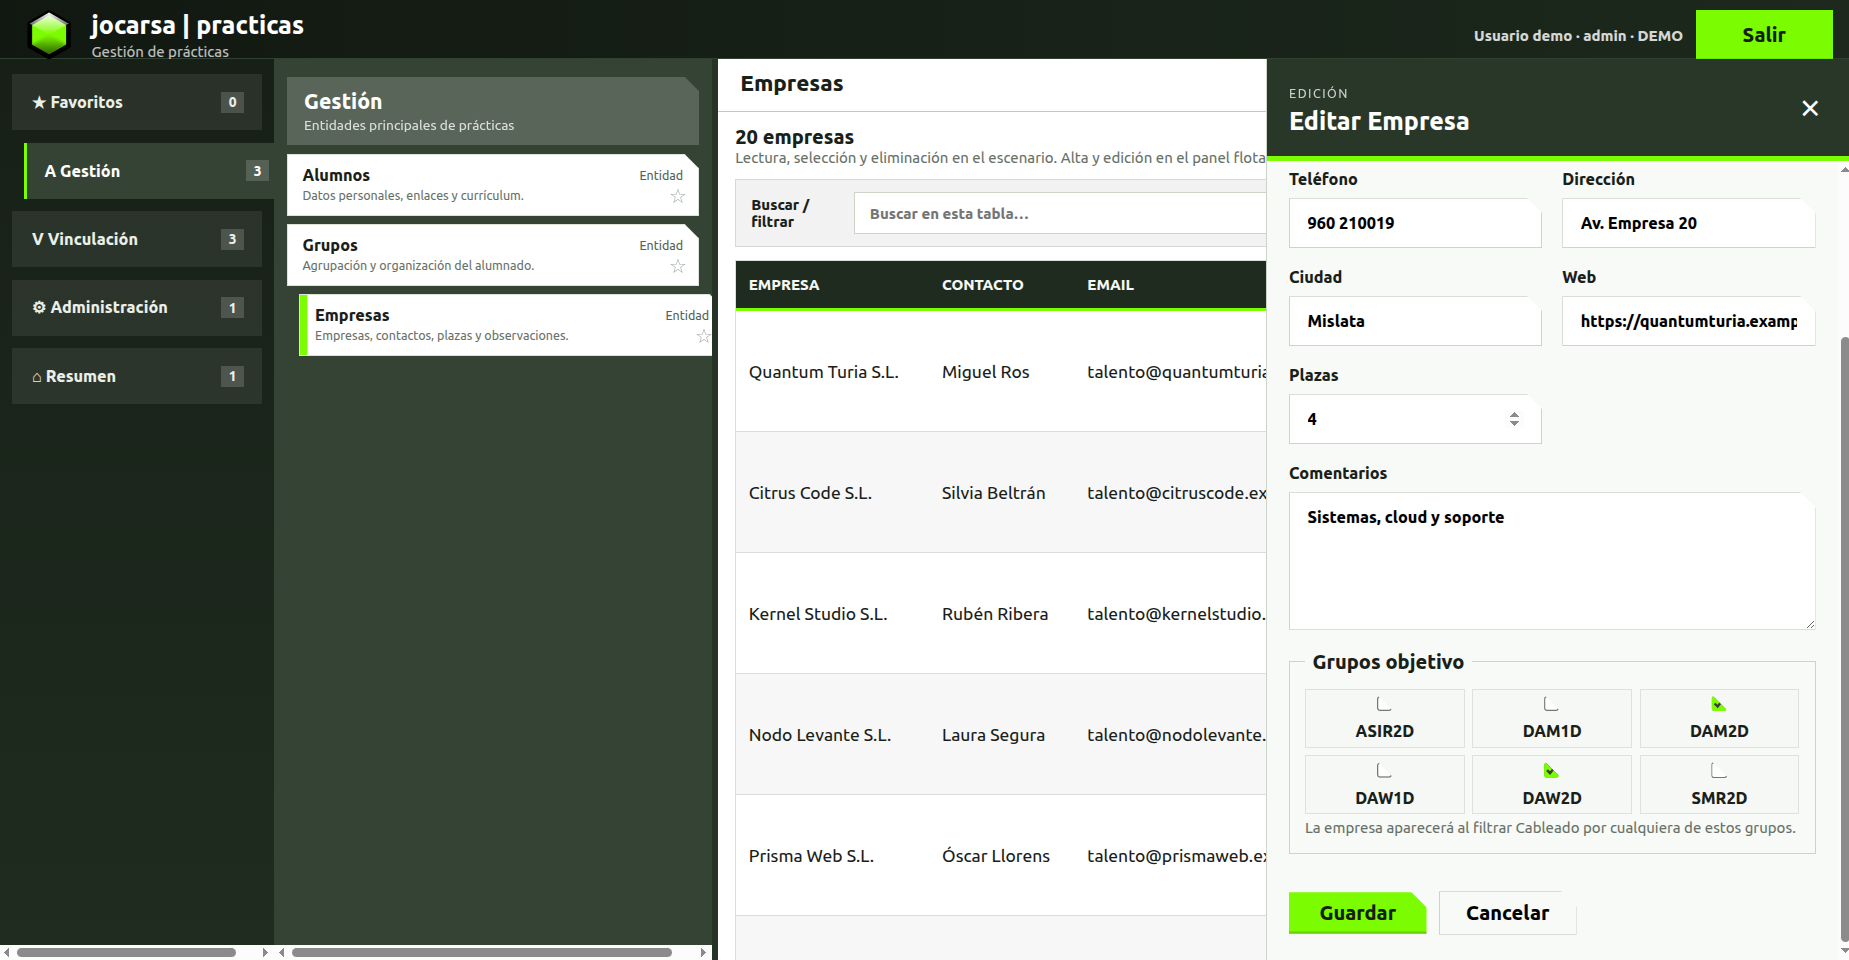
Task: Open the Administración section
Action: (x=137, y=307)
